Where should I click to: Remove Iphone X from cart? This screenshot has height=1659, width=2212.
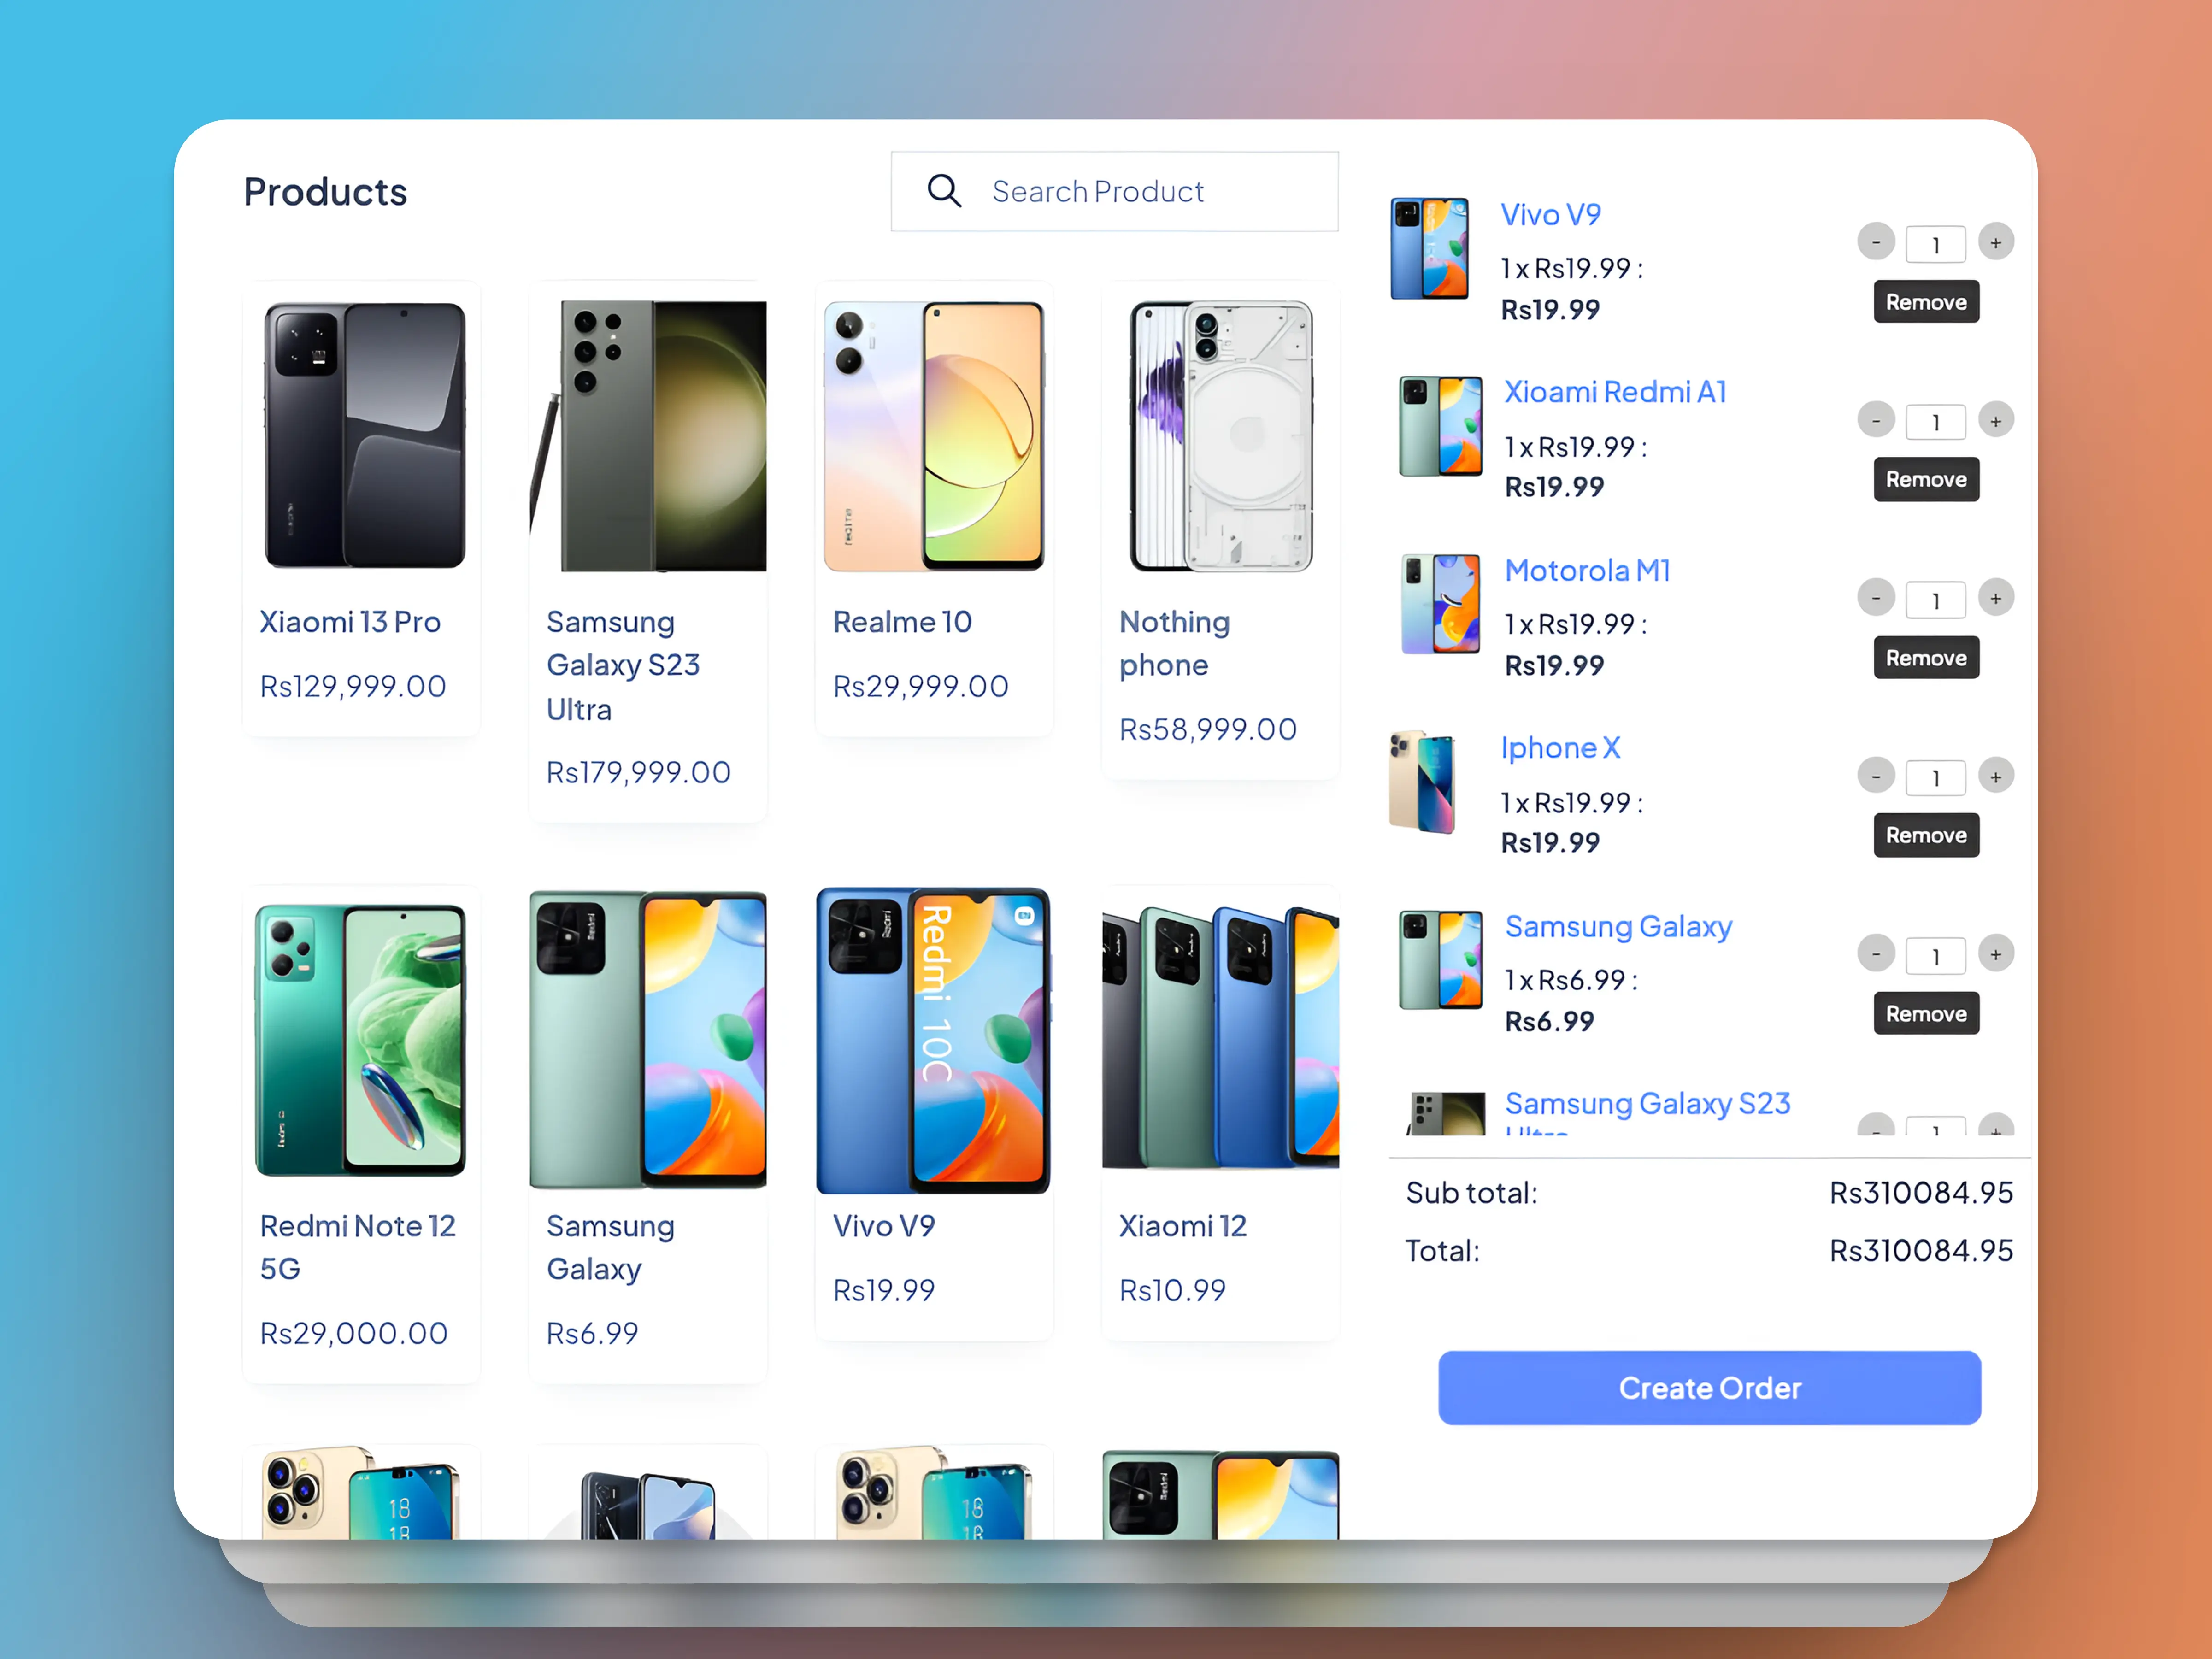click(x=1926, y=835)
